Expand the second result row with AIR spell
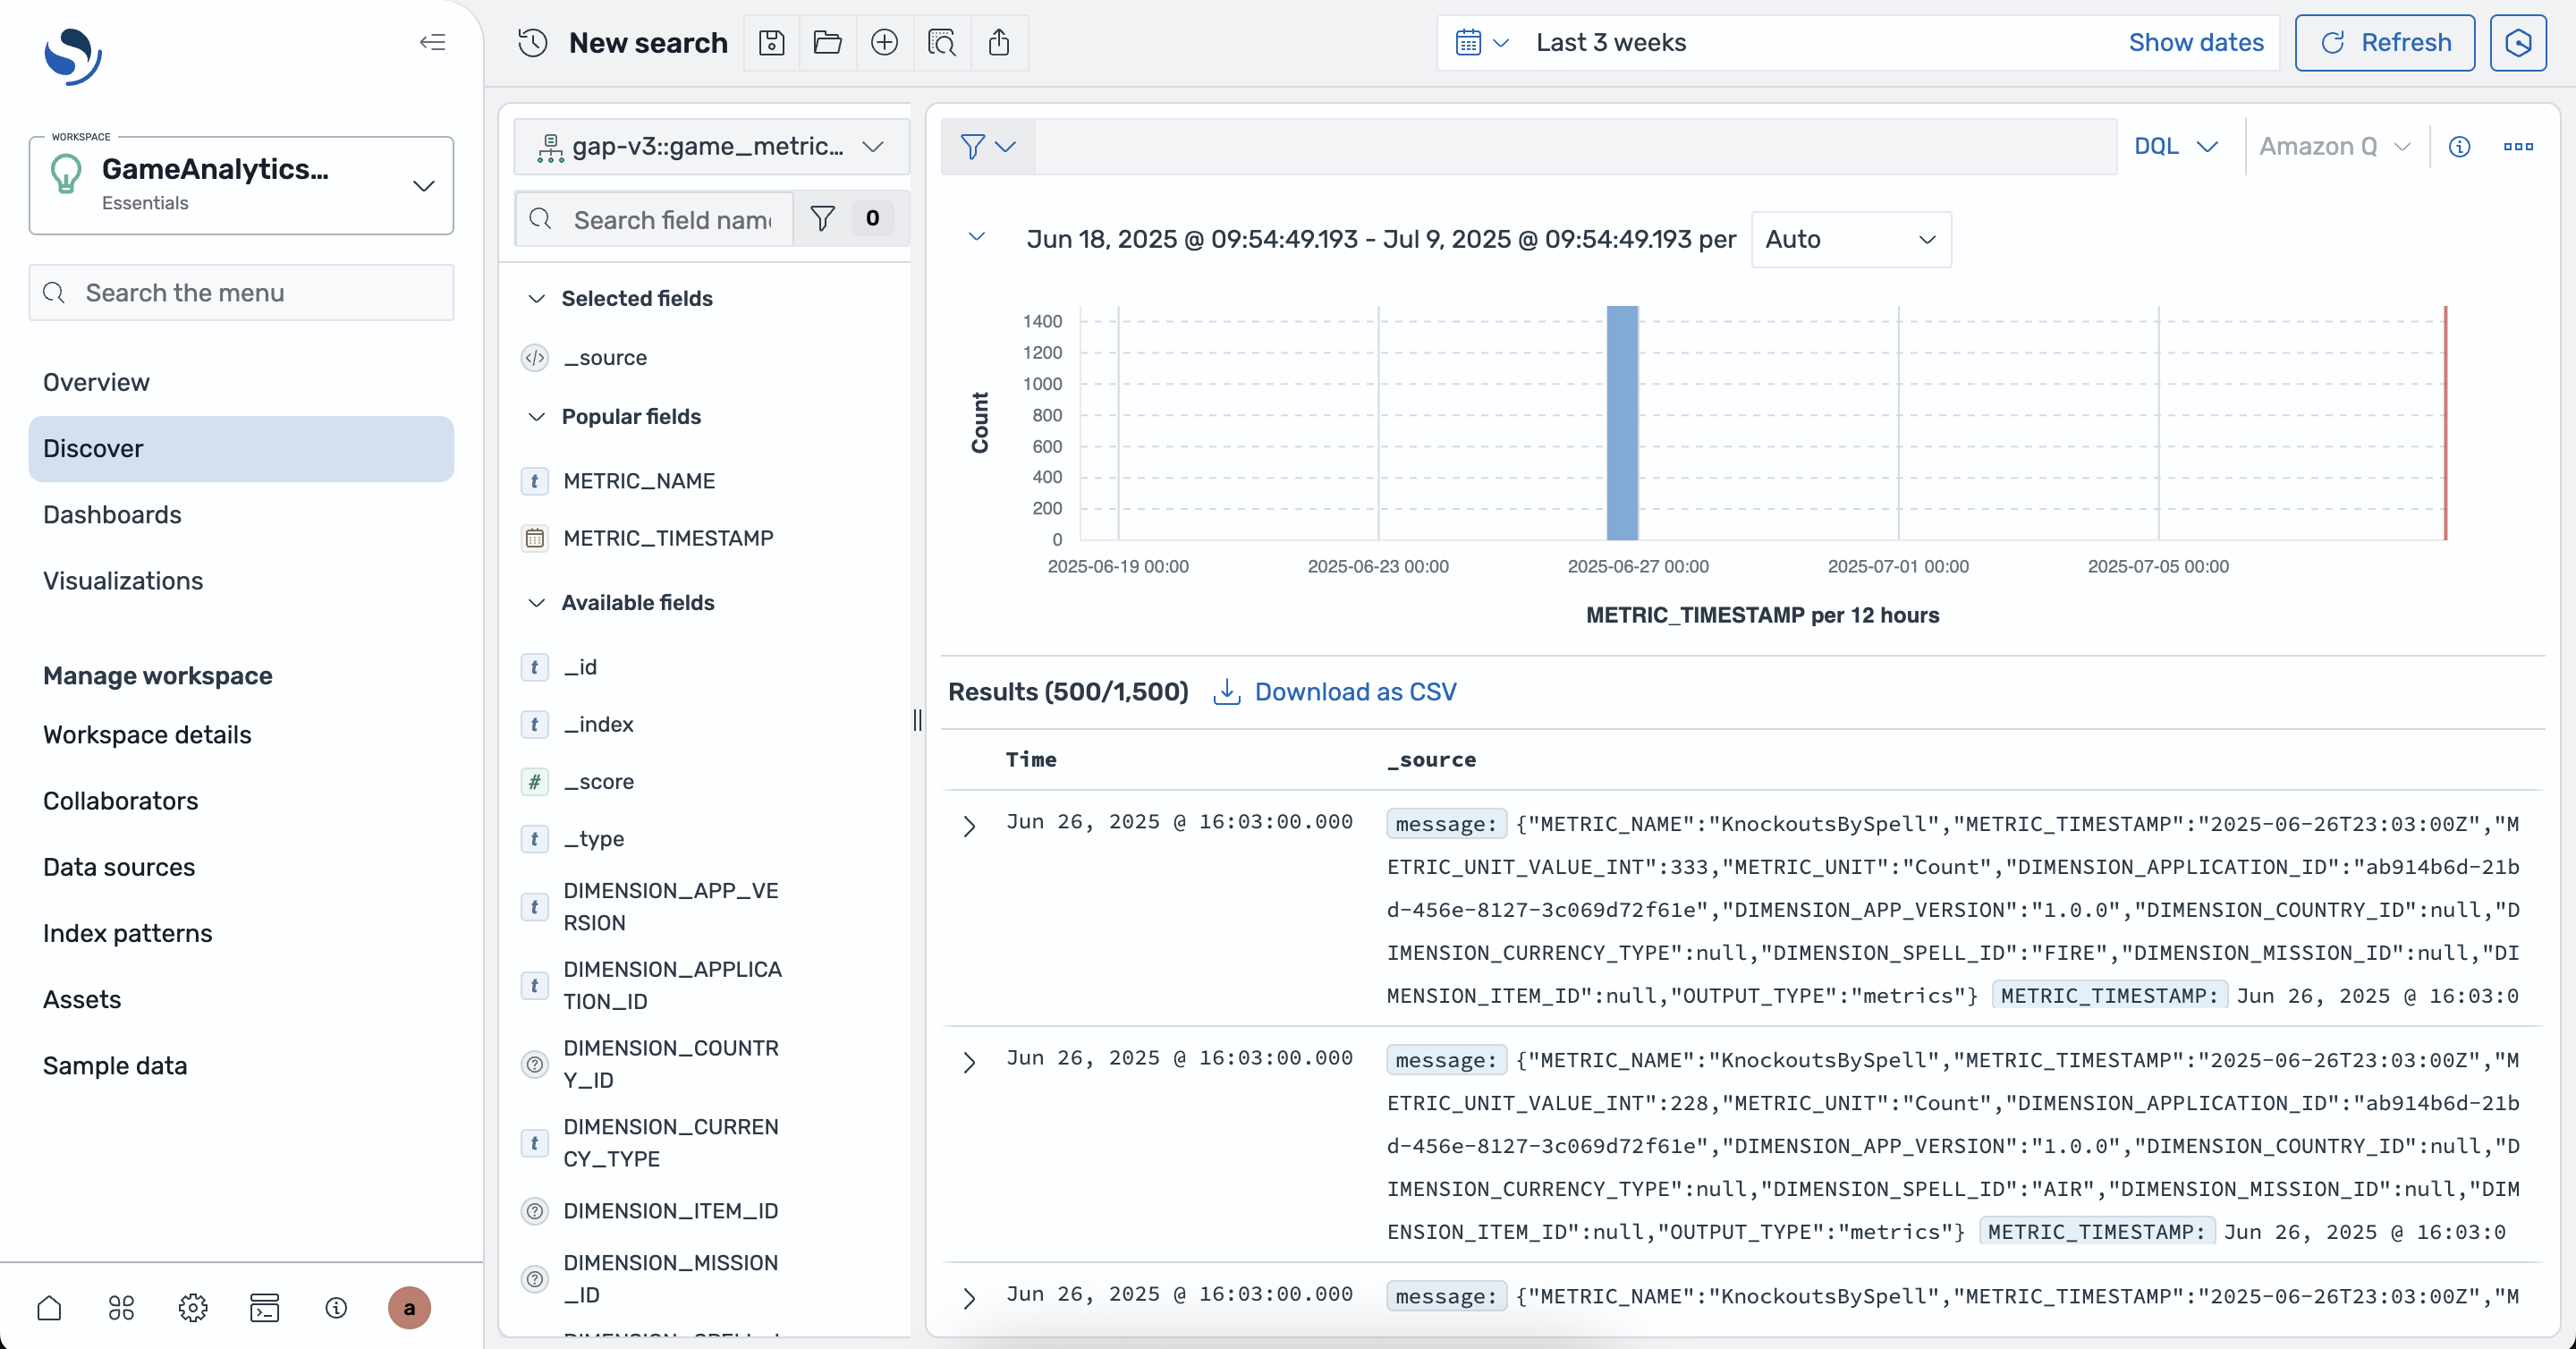2576x1349 pixels. point(968,1061)
